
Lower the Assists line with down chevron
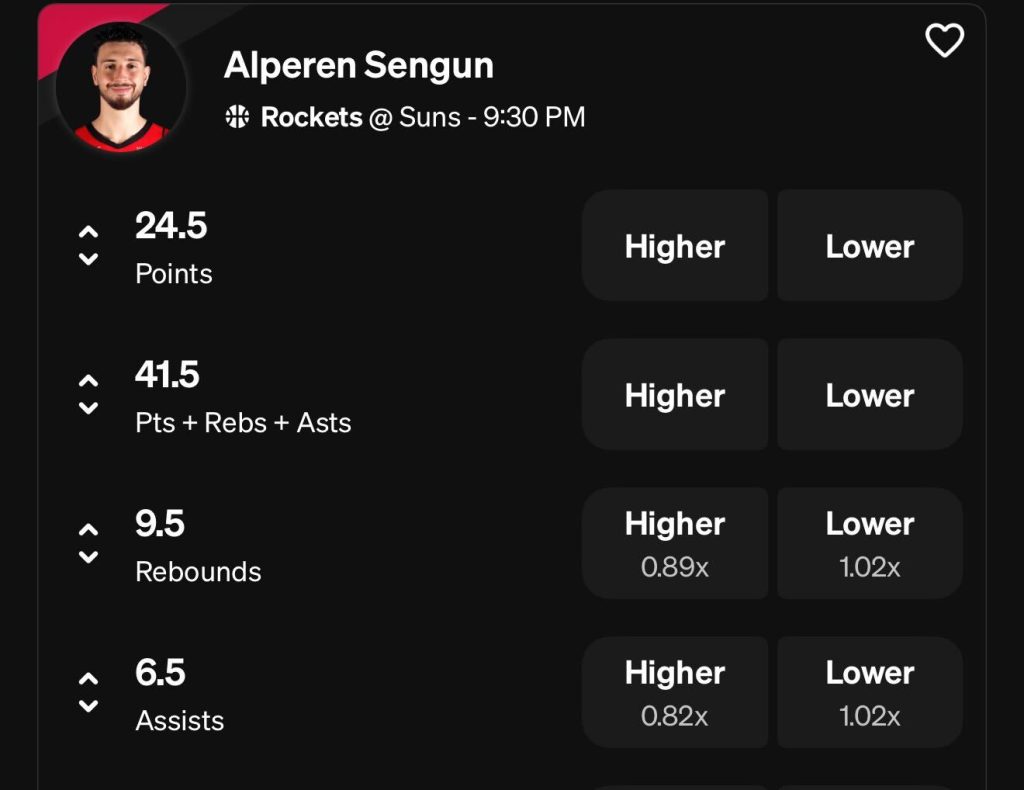(89, 706)
